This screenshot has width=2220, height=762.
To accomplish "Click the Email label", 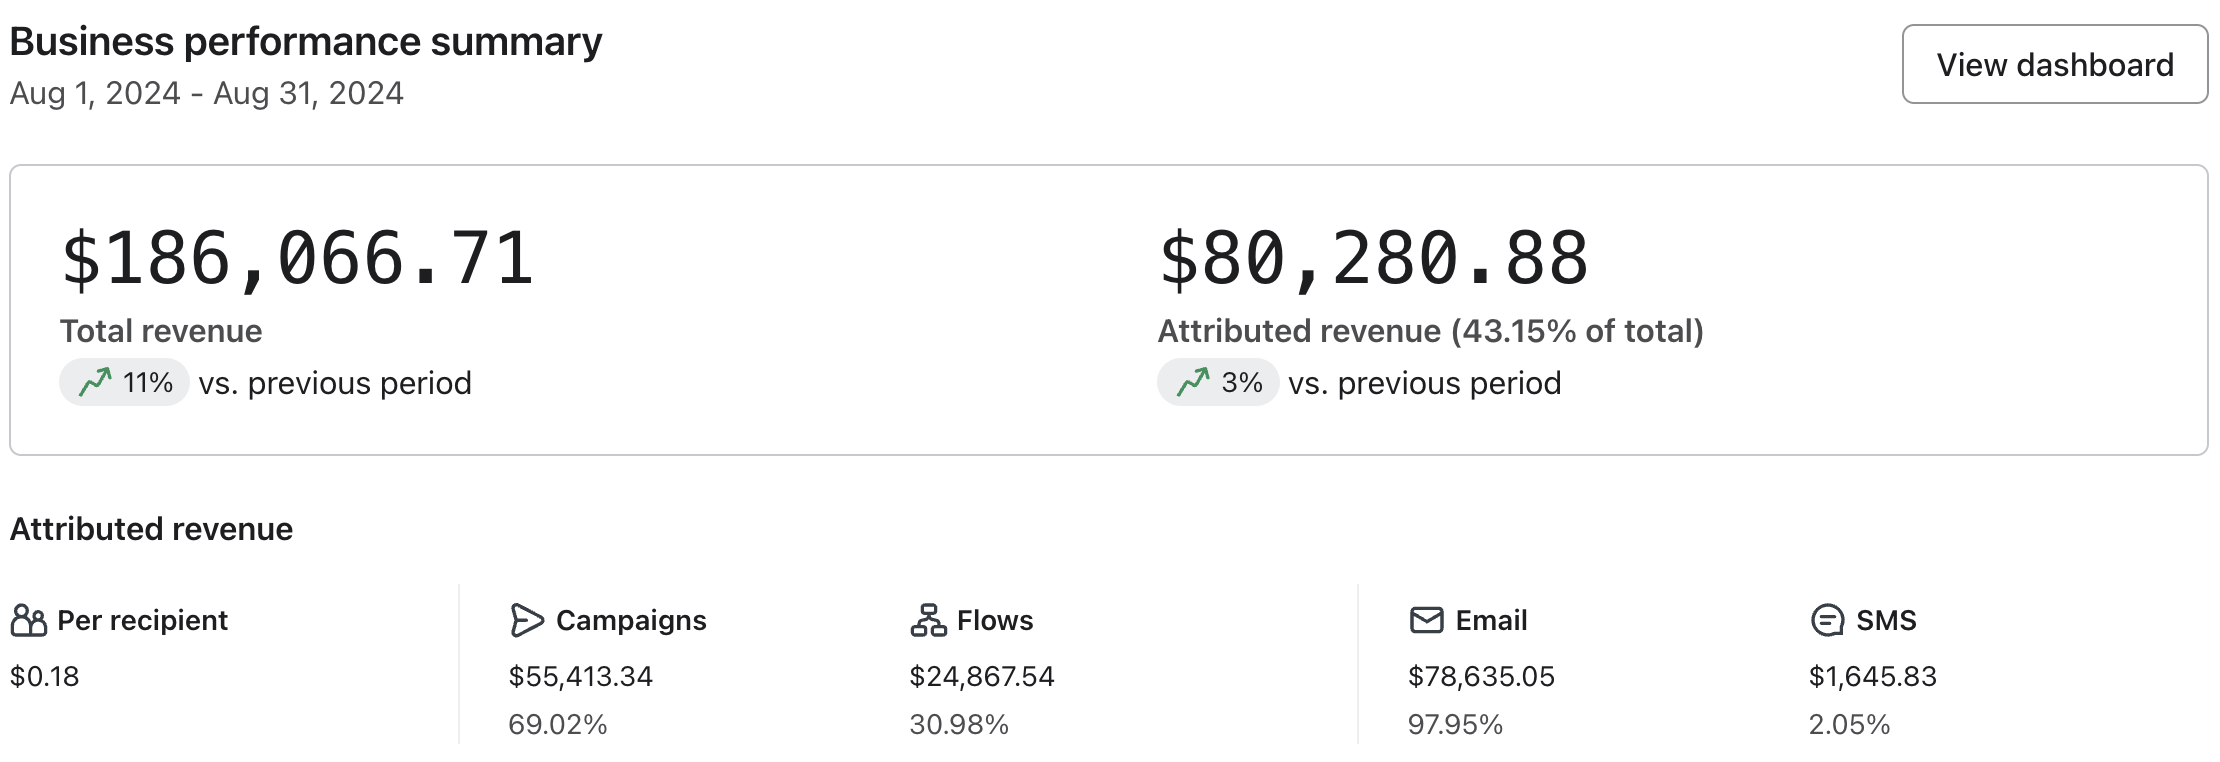I will point(1491,621).
